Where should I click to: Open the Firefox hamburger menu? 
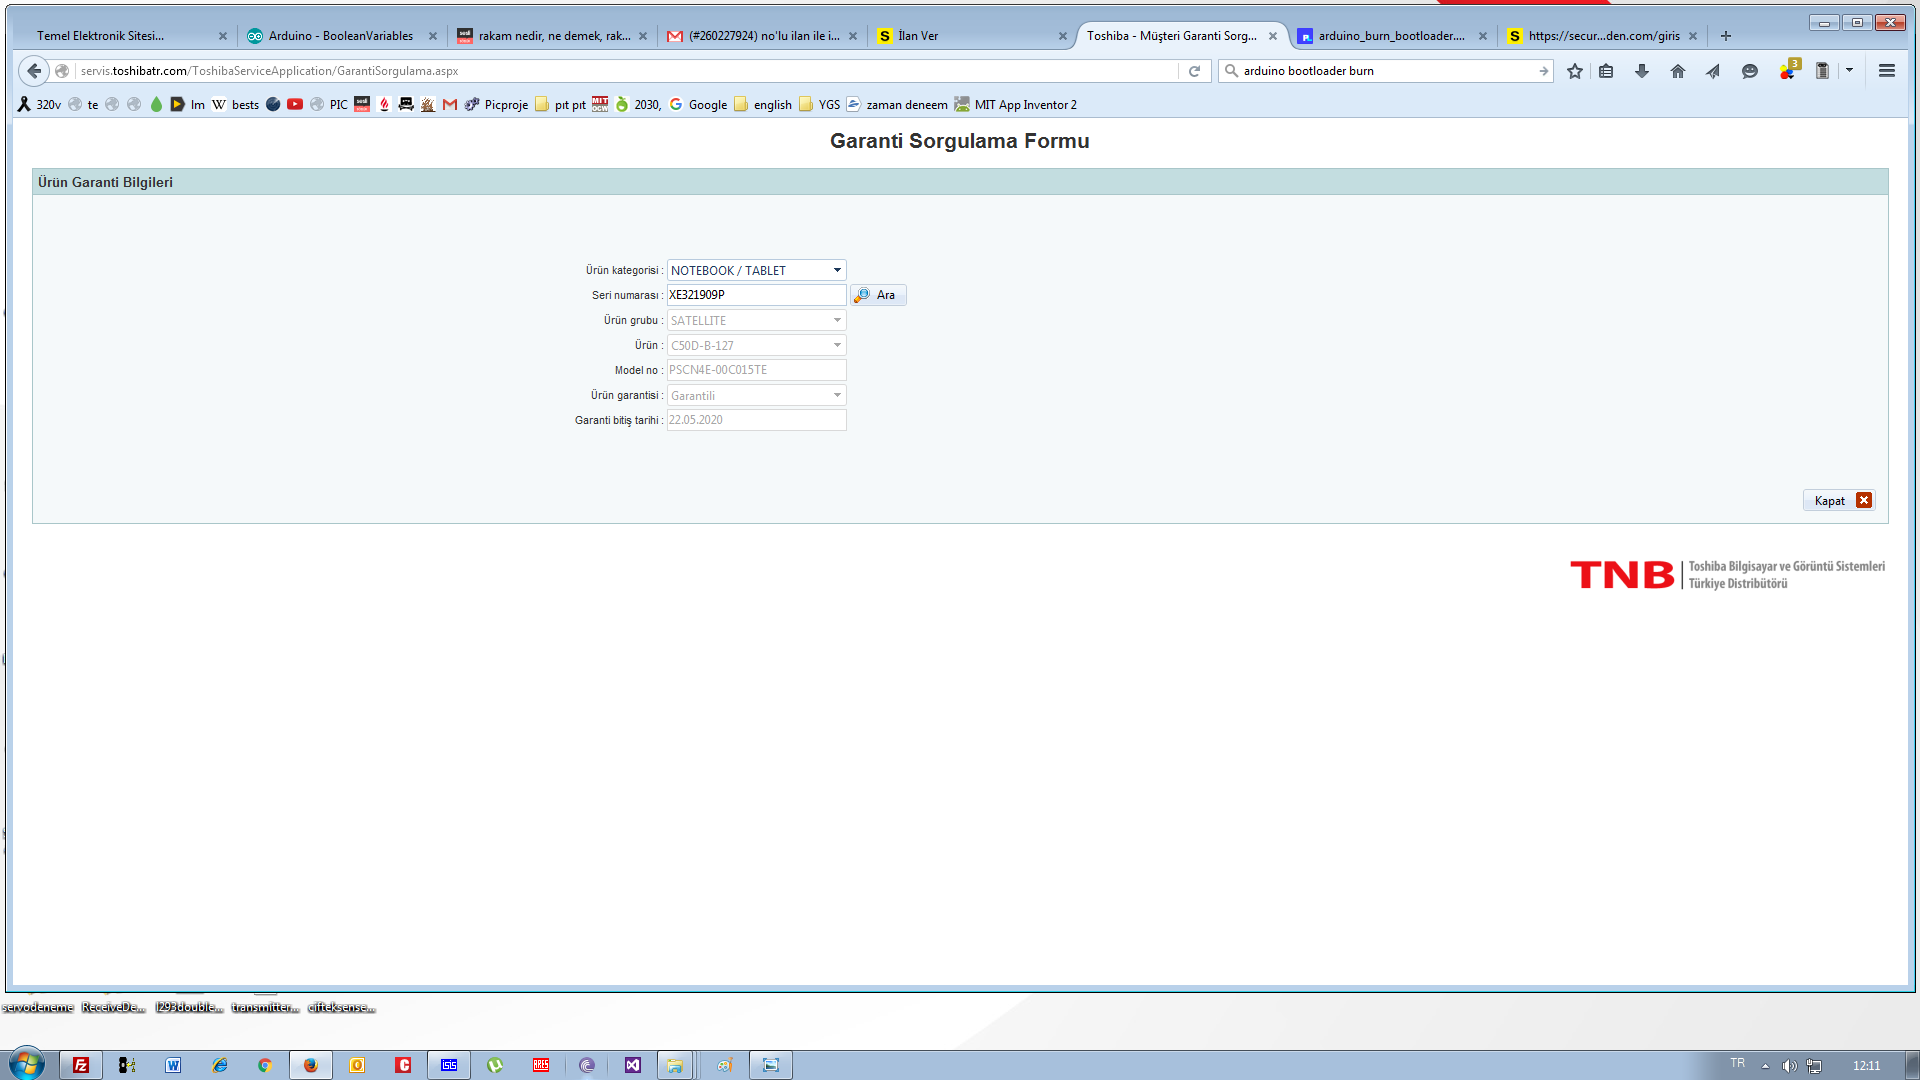[1886, 71]
